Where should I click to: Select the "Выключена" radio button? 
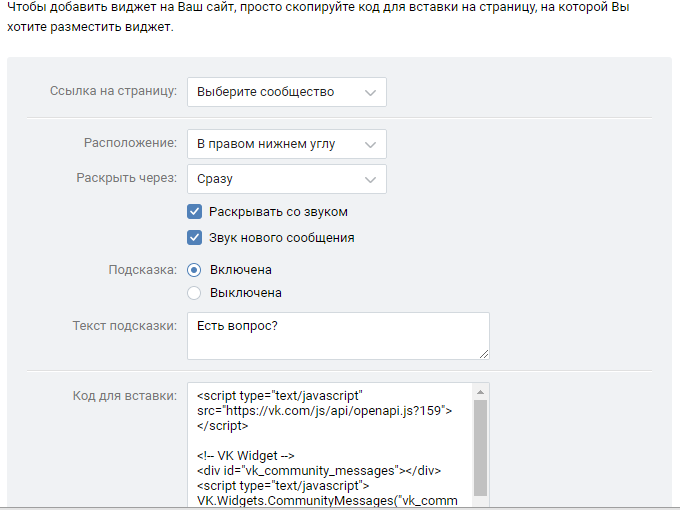pyautogui.click(x=194, y=293)
